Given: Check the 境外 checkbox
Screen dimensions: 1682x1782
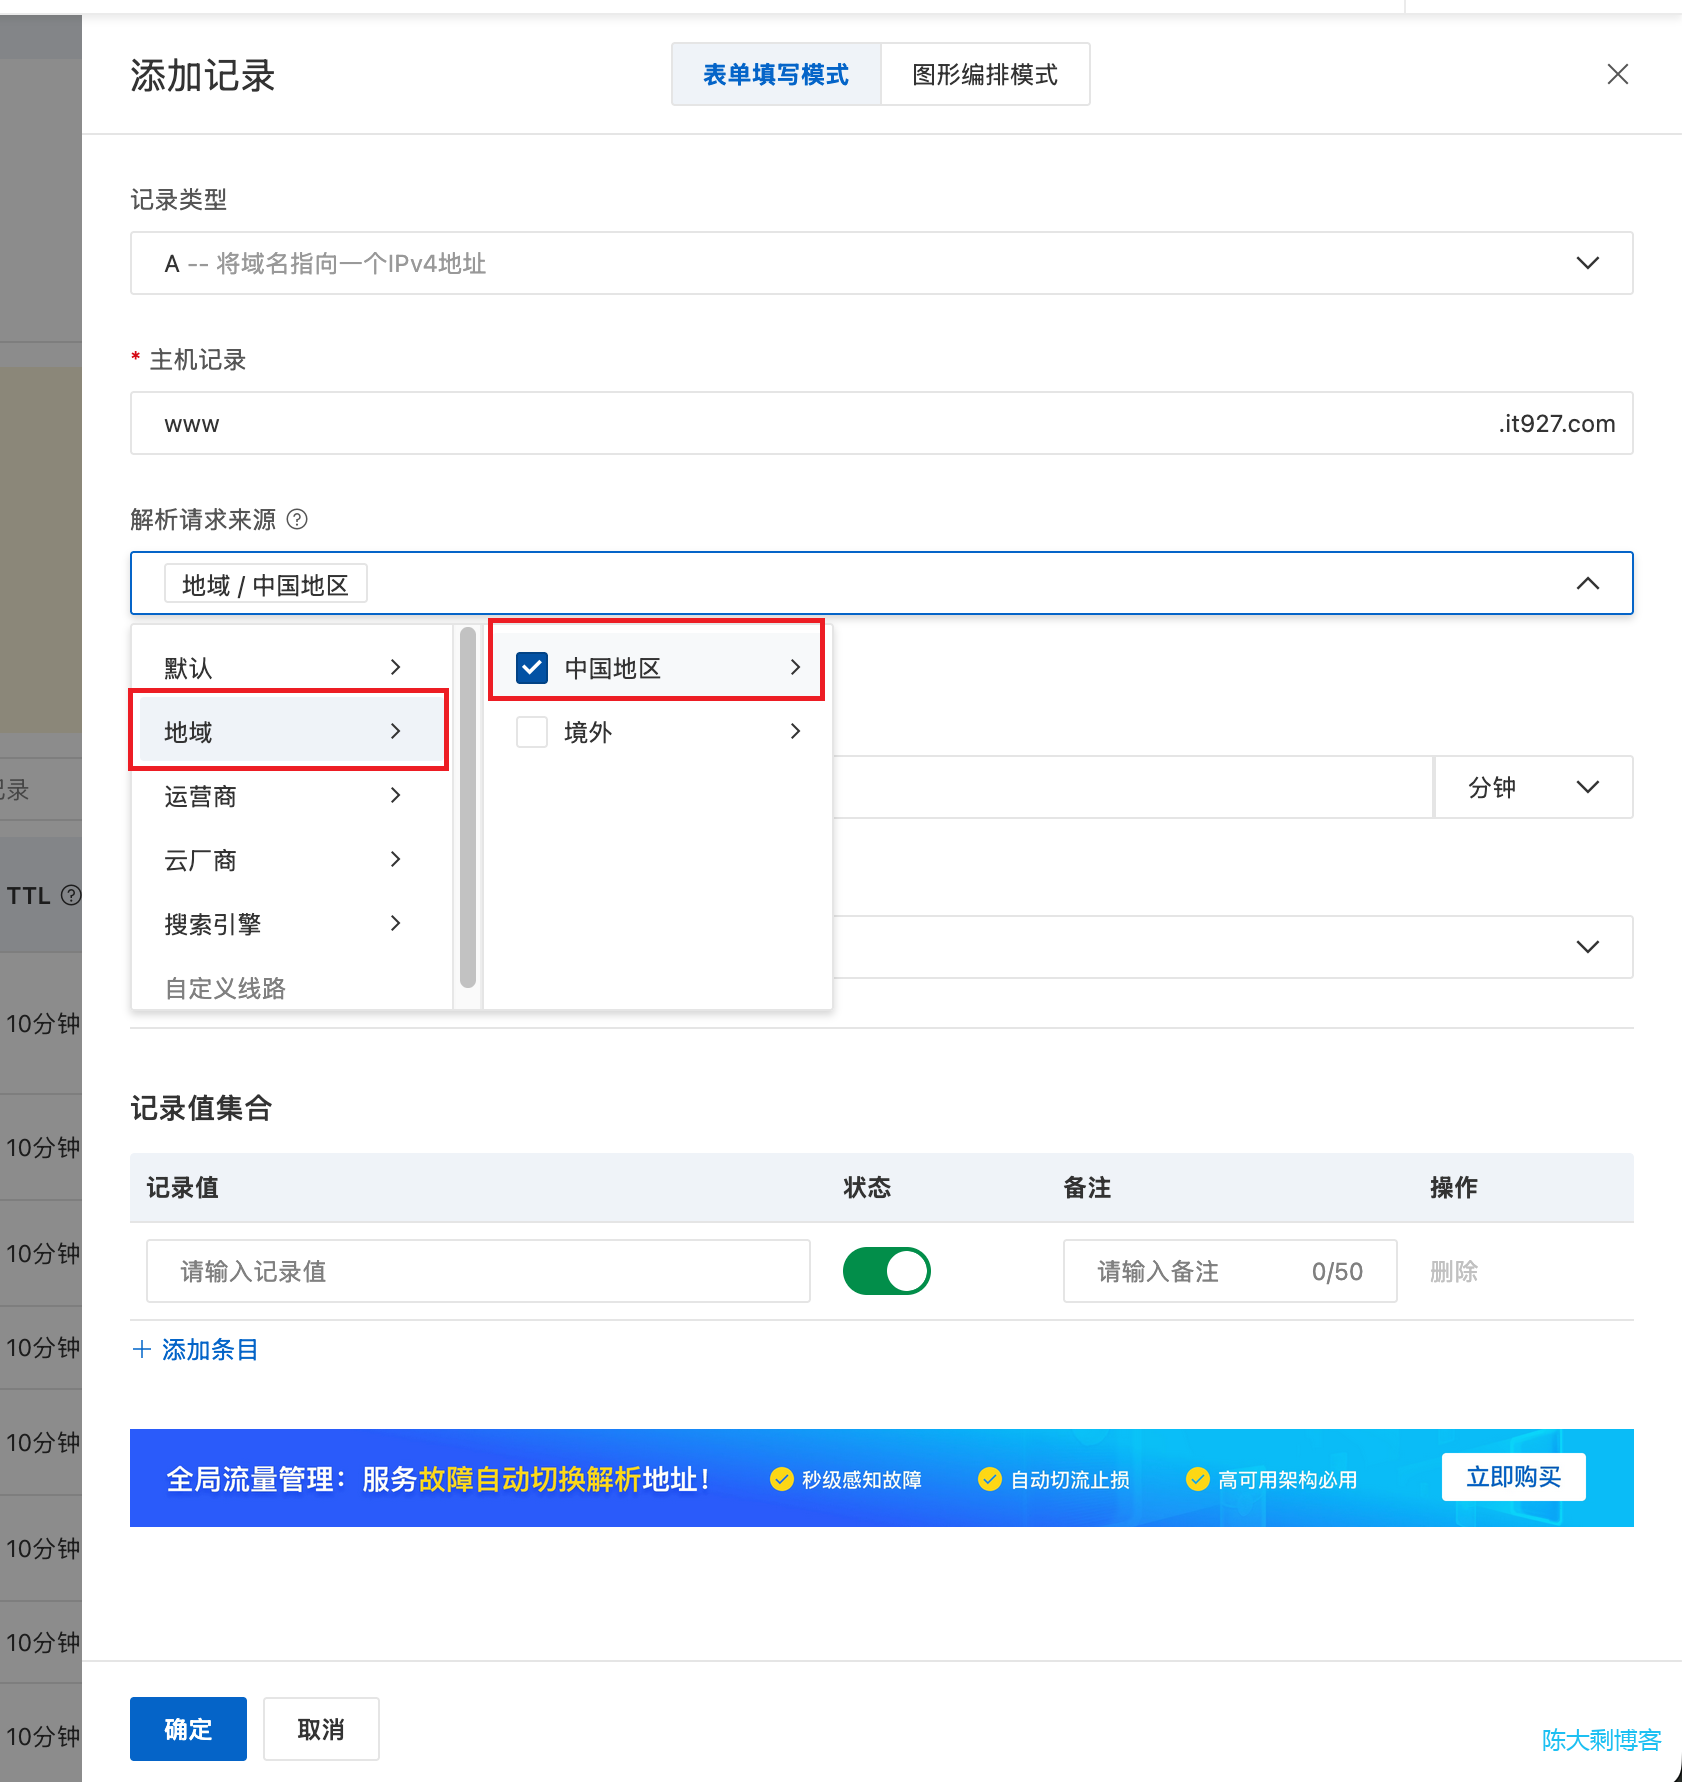Looking at the screenshot, I should coord(532,731).
